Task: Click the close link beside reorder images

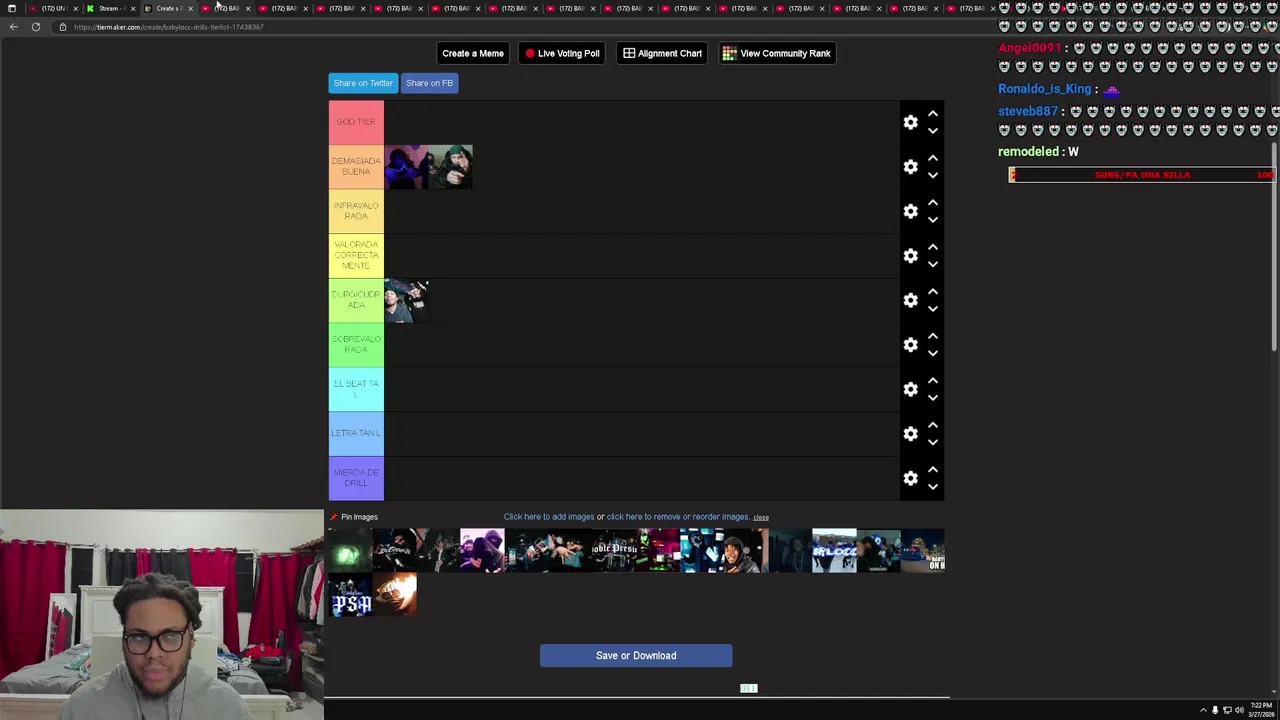Action: click(x=761, y=517)
